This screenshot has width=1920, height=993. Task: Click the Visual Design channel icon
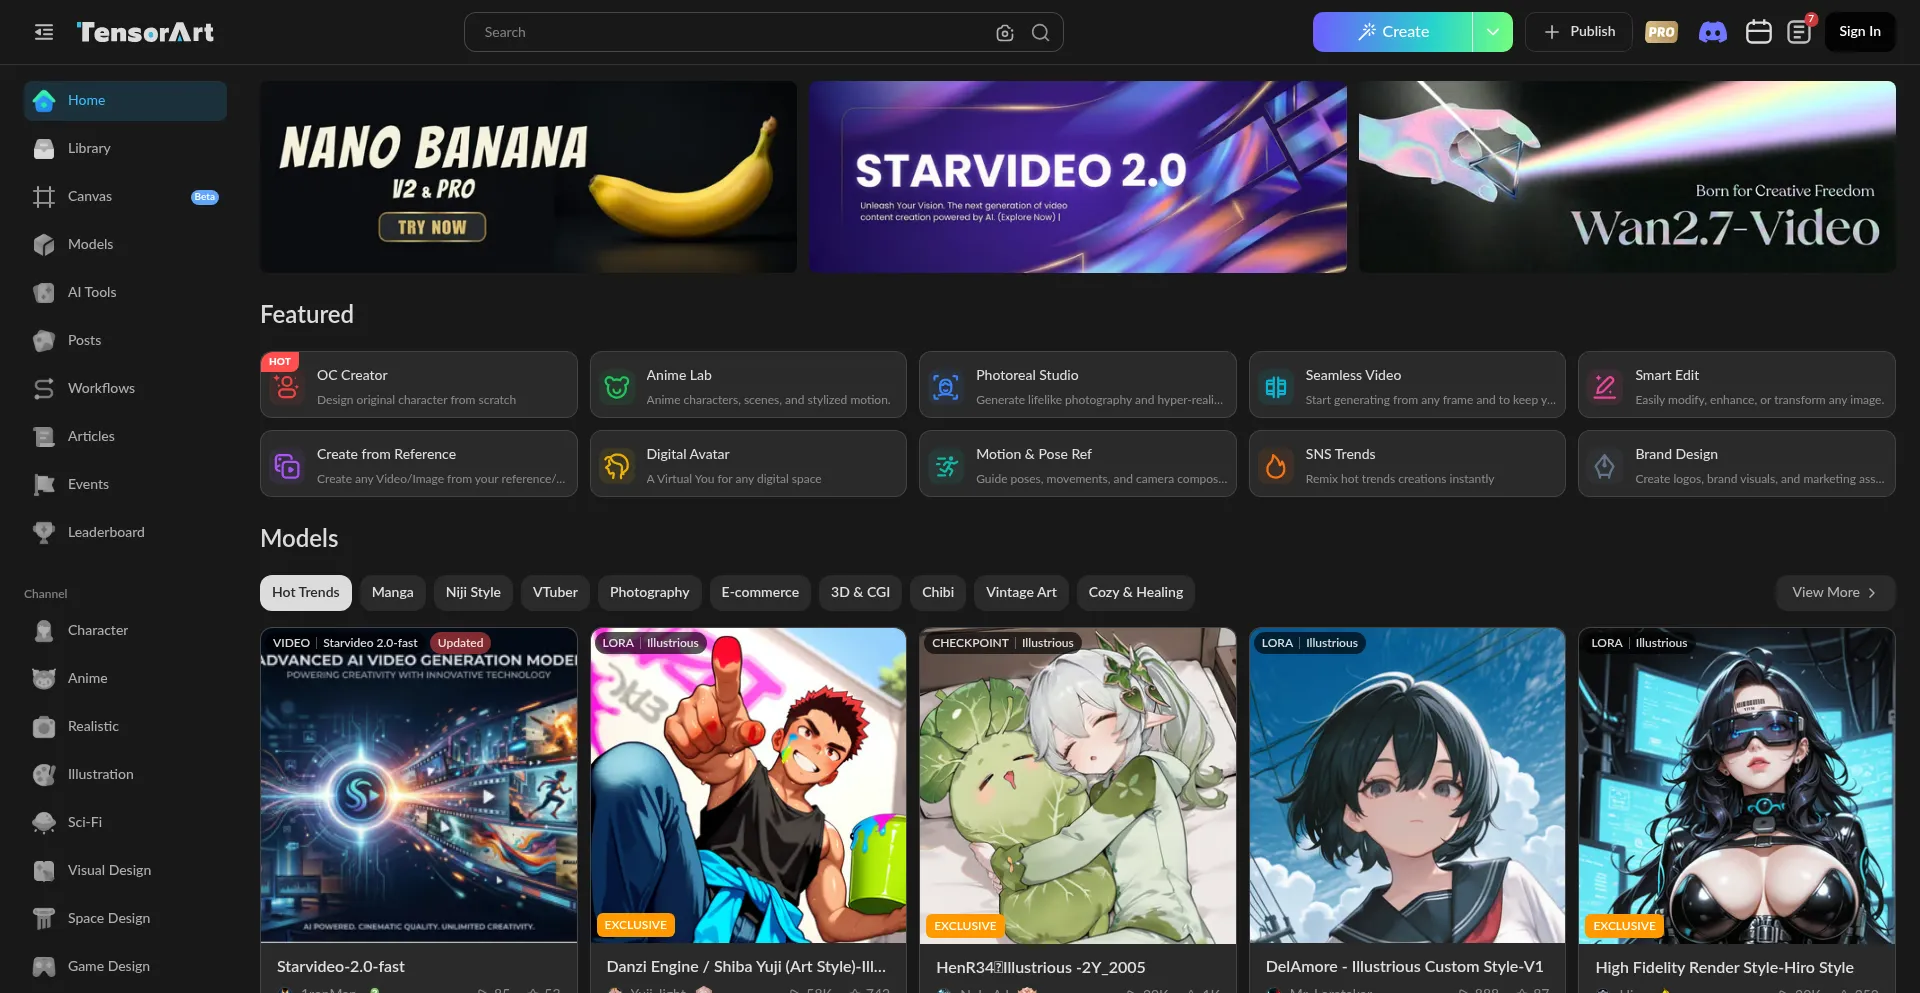[44, 870]
